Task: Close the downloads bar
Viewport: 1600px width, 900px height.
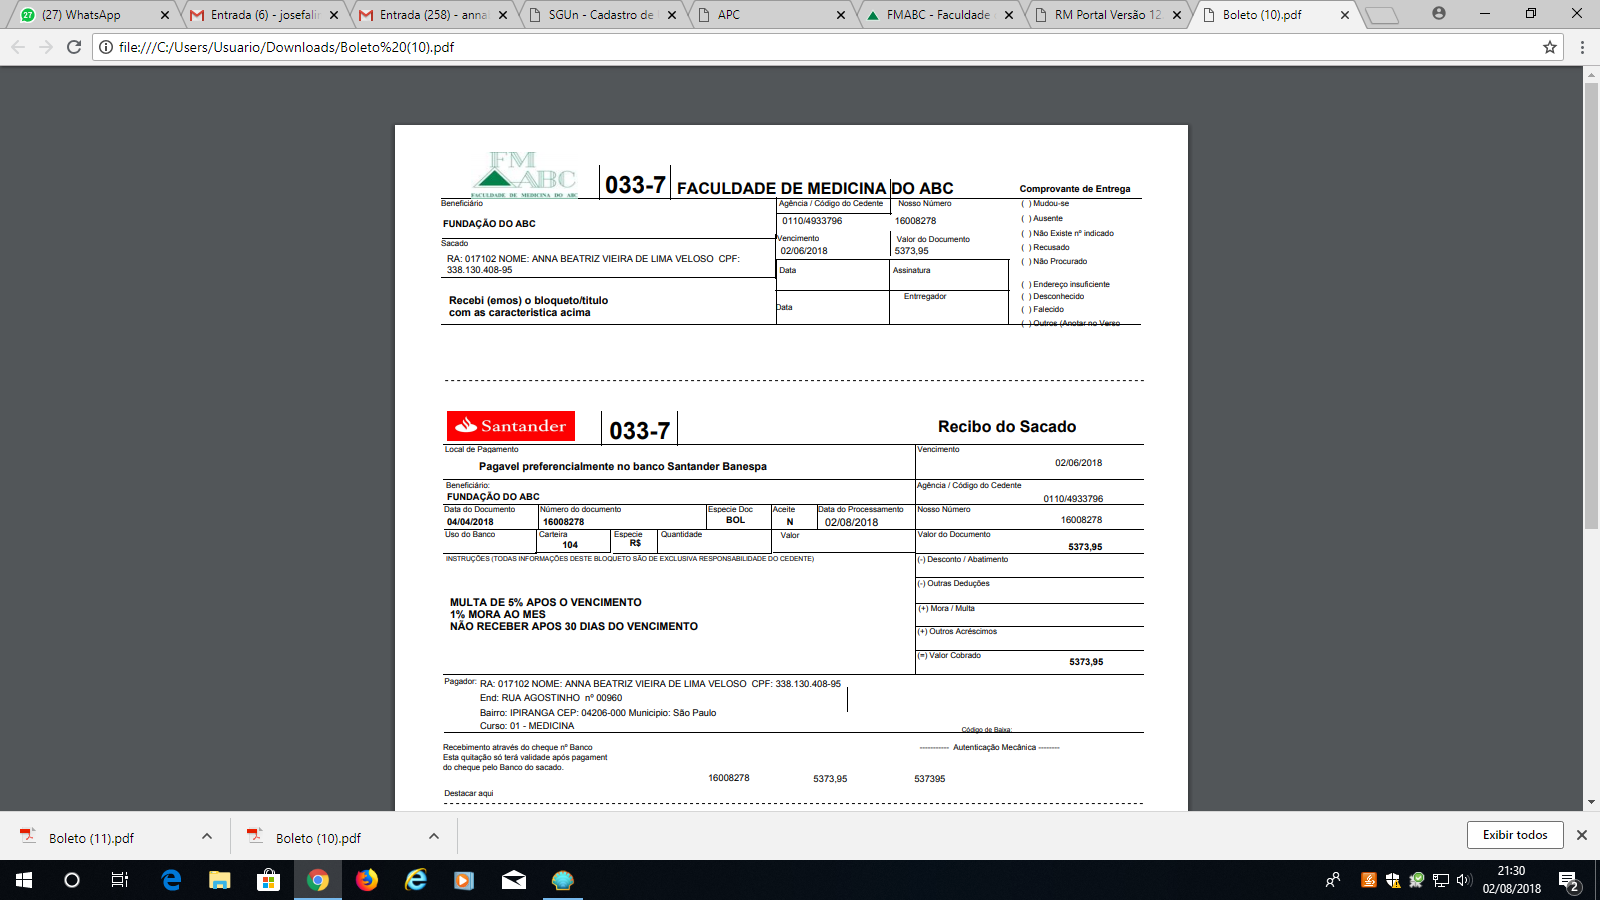Action: pos(1581,835)
